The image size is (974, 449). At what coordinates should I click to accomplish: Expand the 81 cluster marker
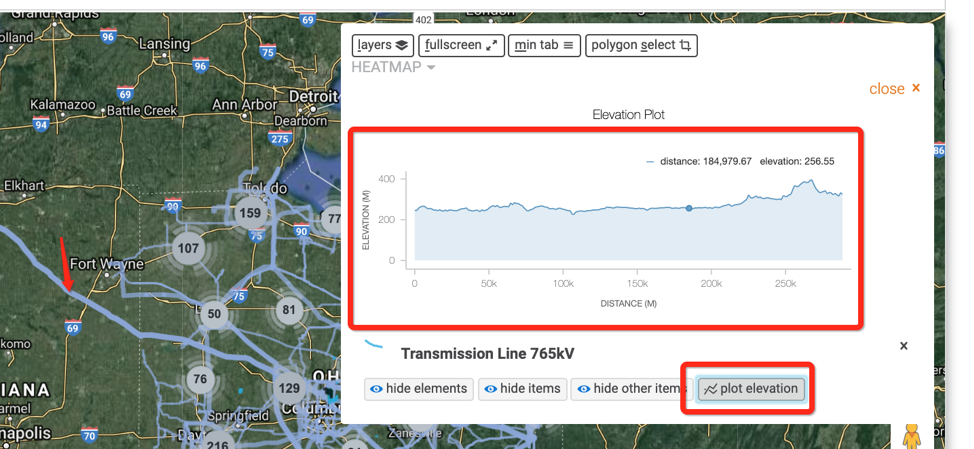pos(289,309)
